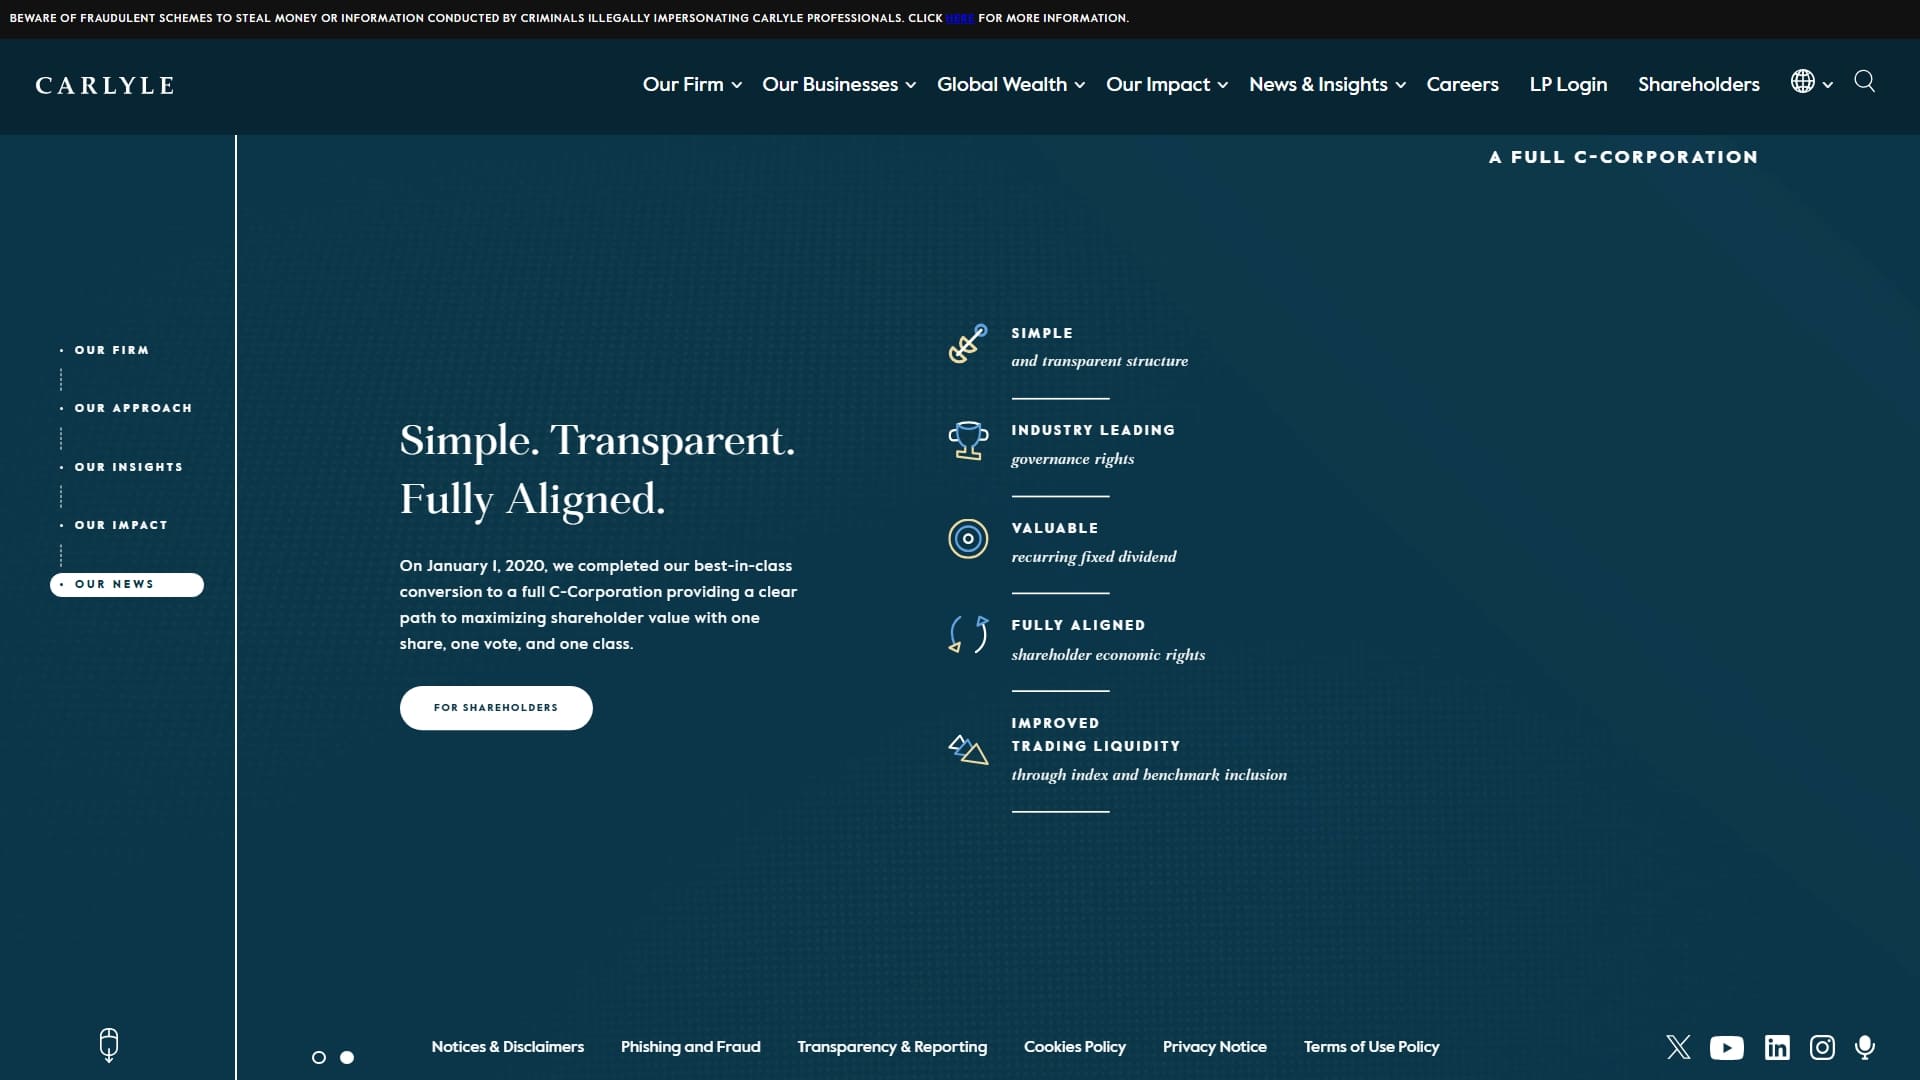Select the first slide indicator dot

[319, 1057]
